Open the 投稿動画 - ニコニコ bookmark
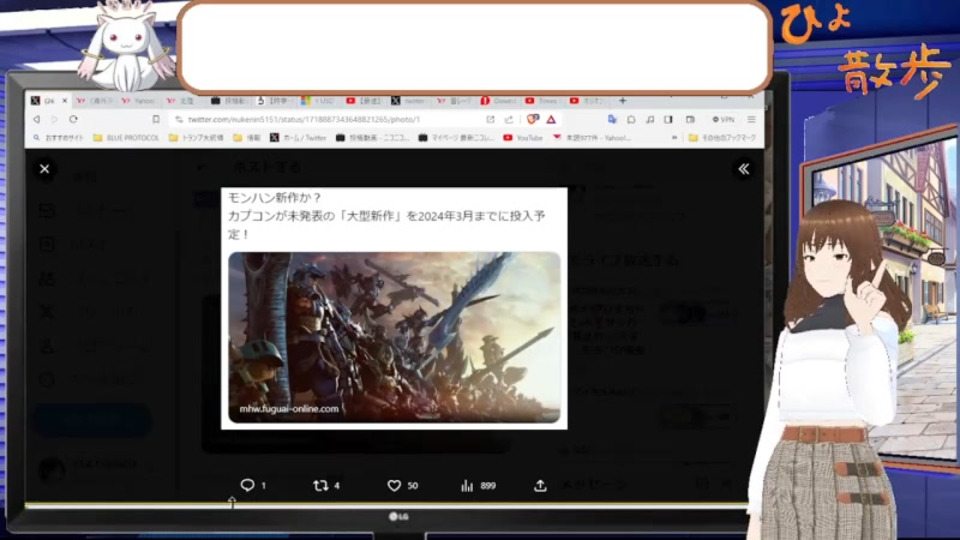The height and width of the screenshot is (540, 960). pos(373,138)
